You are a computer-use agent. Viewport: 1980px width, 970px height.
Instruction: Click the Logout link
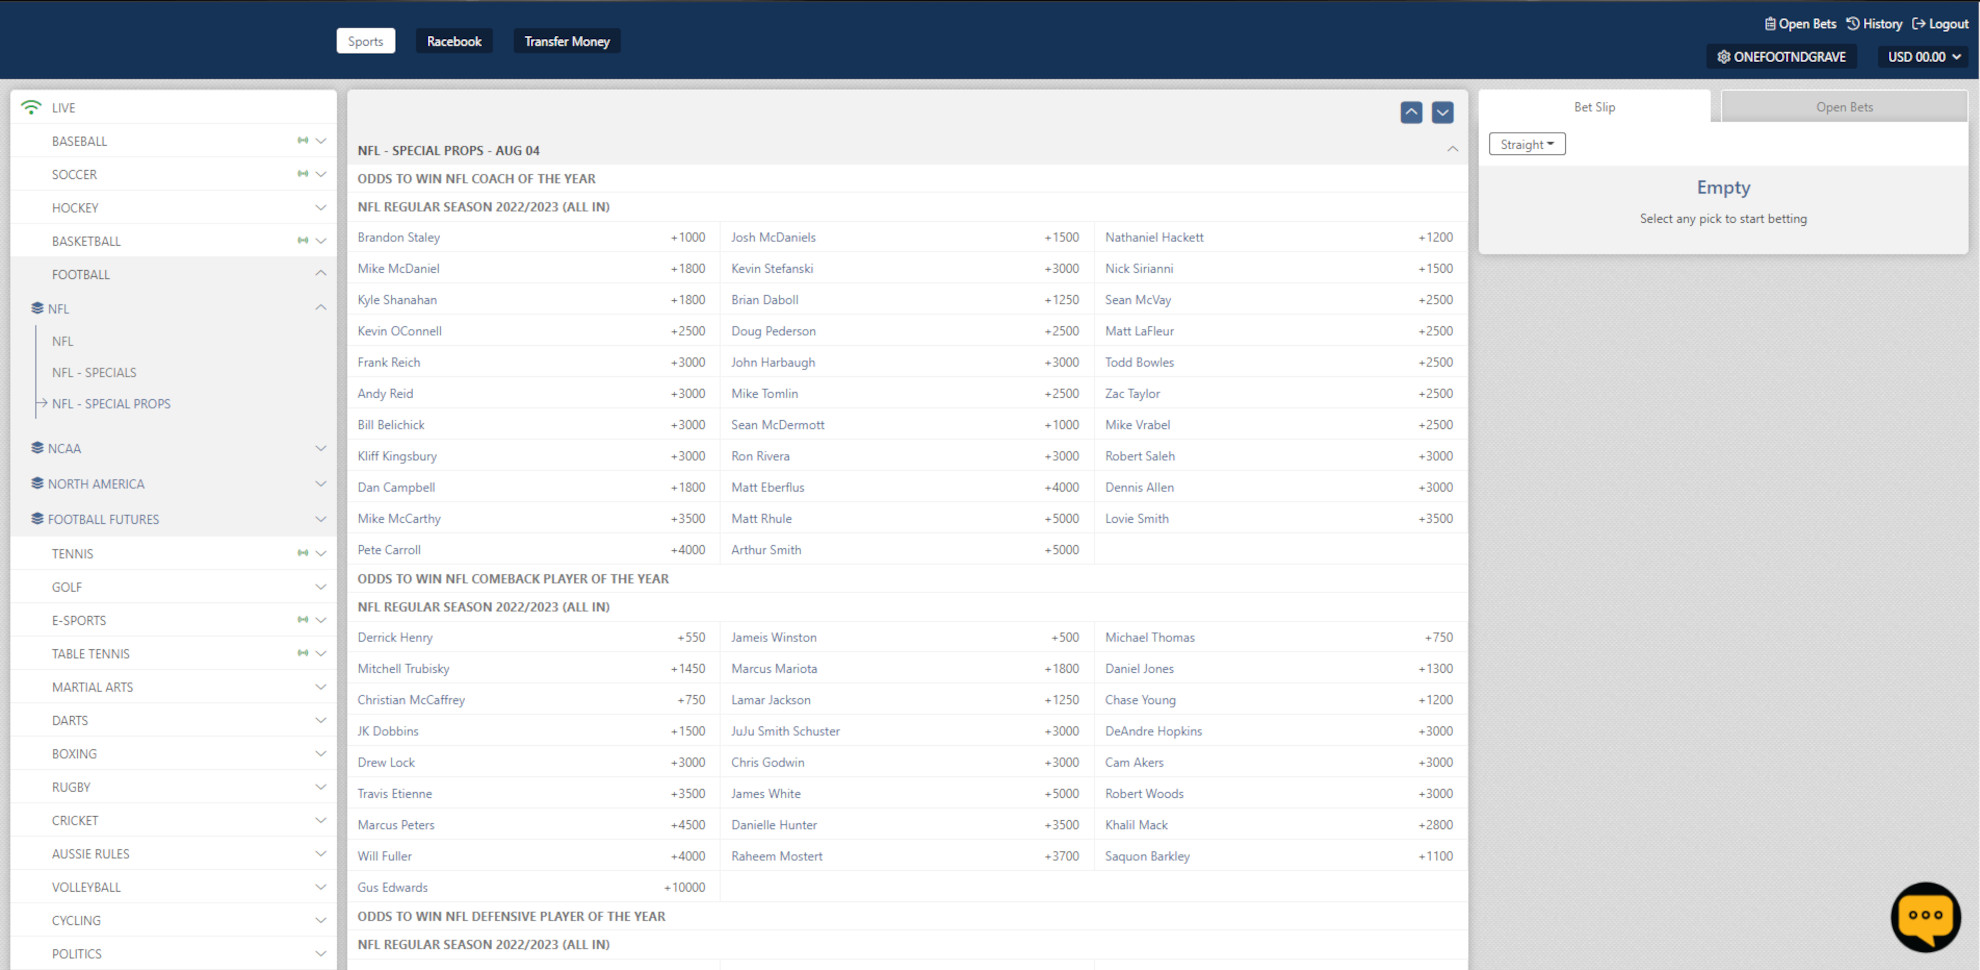pos(1940,24)
